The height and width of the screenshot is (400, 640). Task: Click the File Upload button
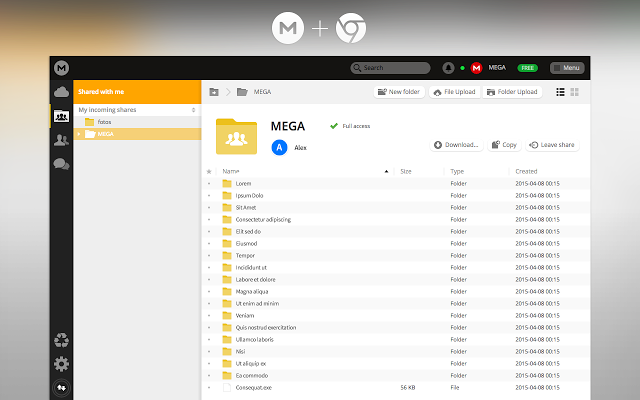[454, 92]
